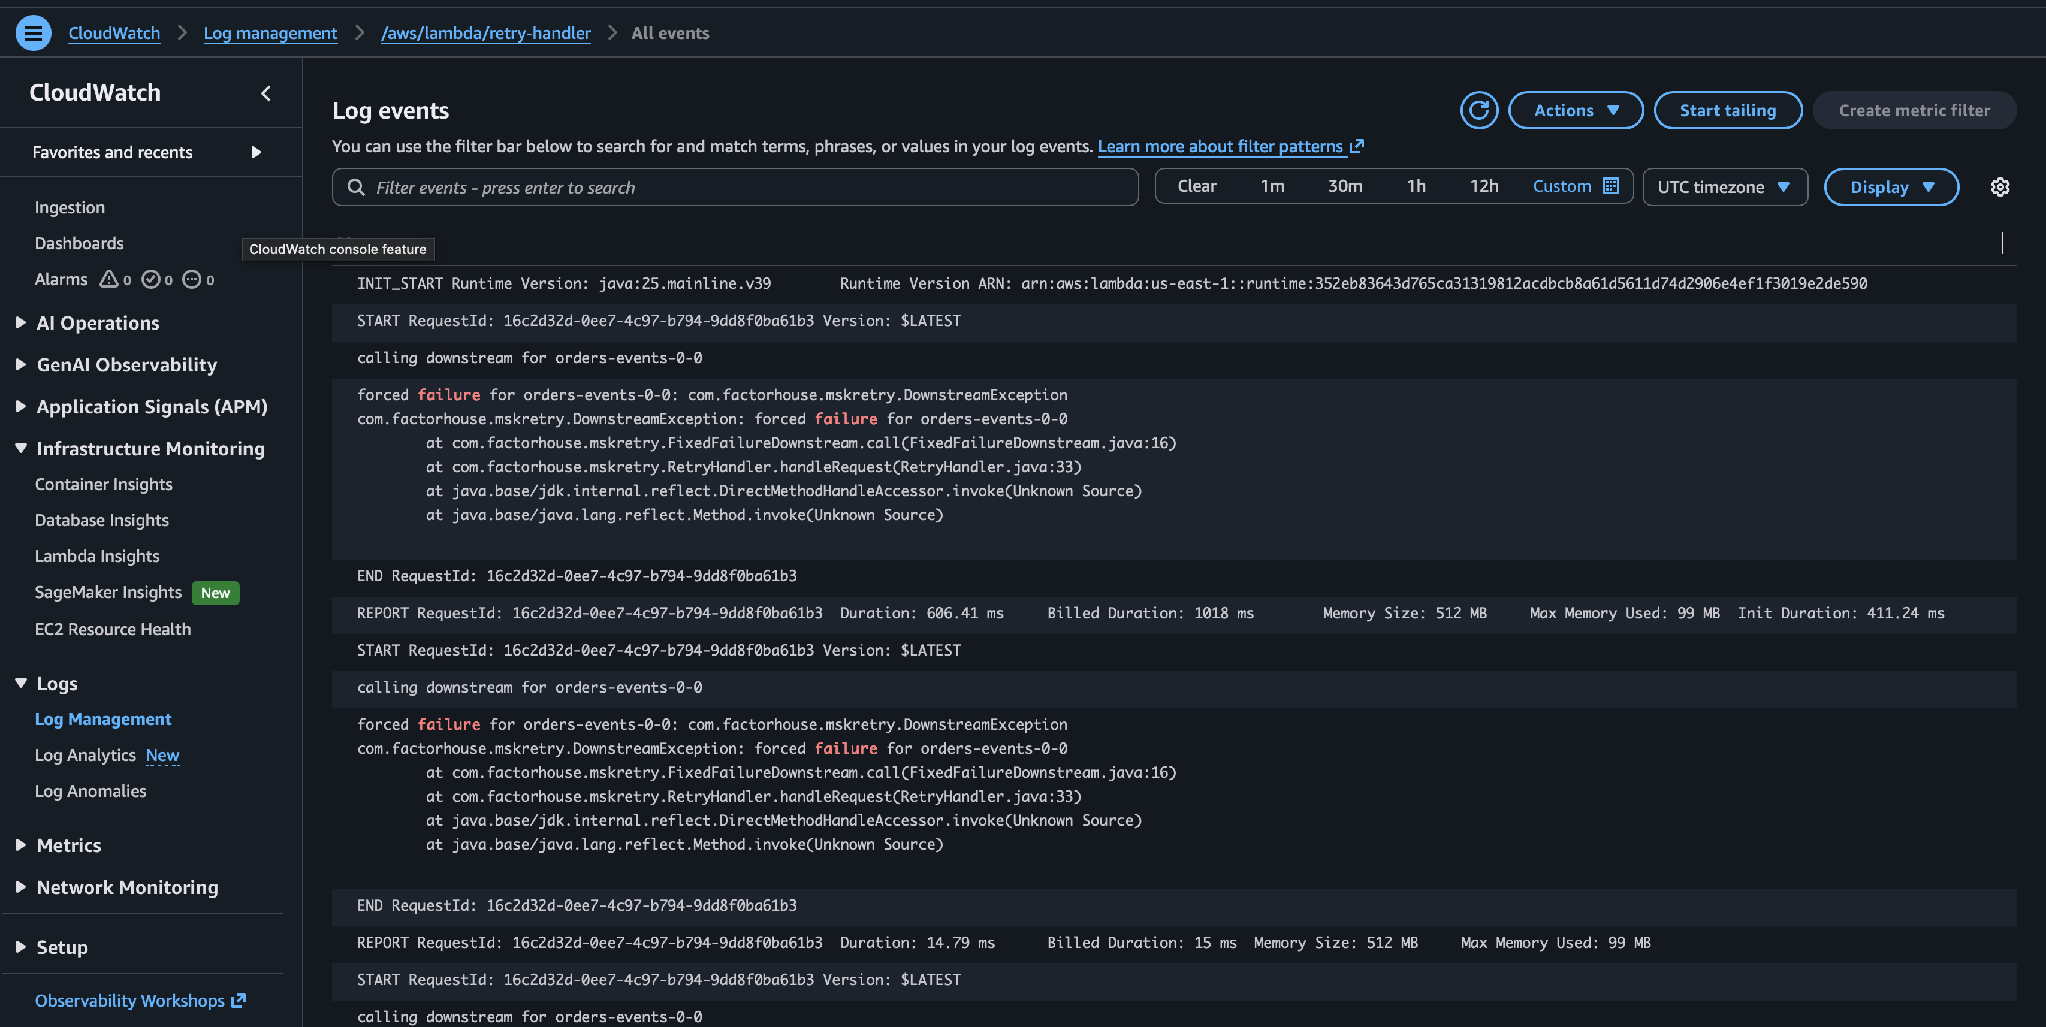
Task: Expand the Metrics section
Action: [x=20, y=845]
